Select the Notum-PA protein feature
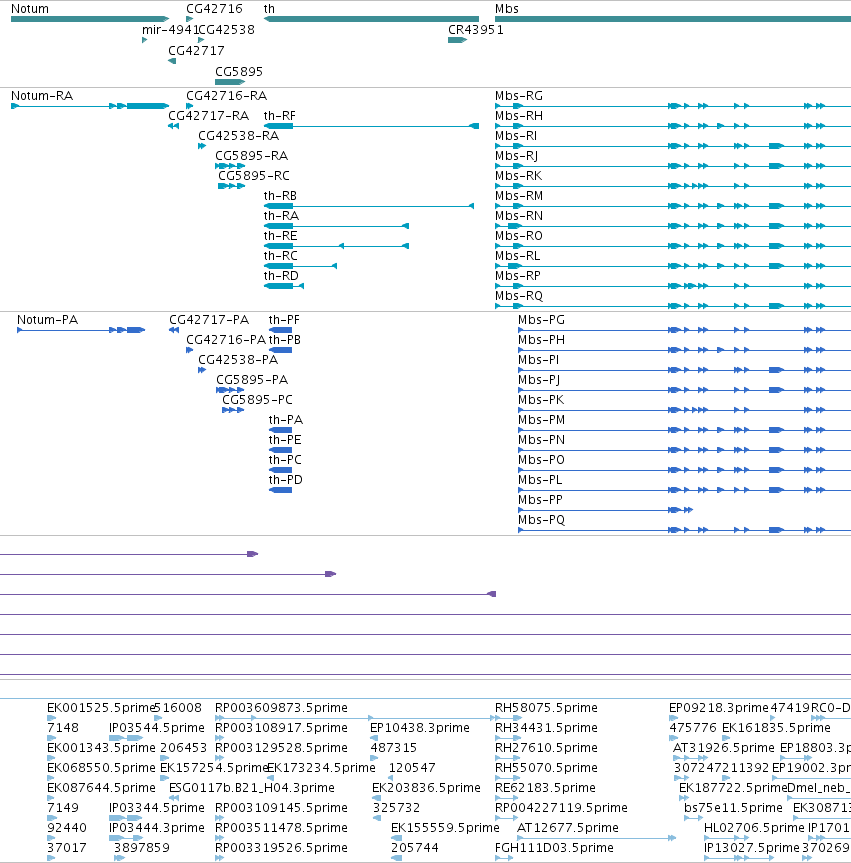This screenshot has height=863, width=851. tap(81, 330)
